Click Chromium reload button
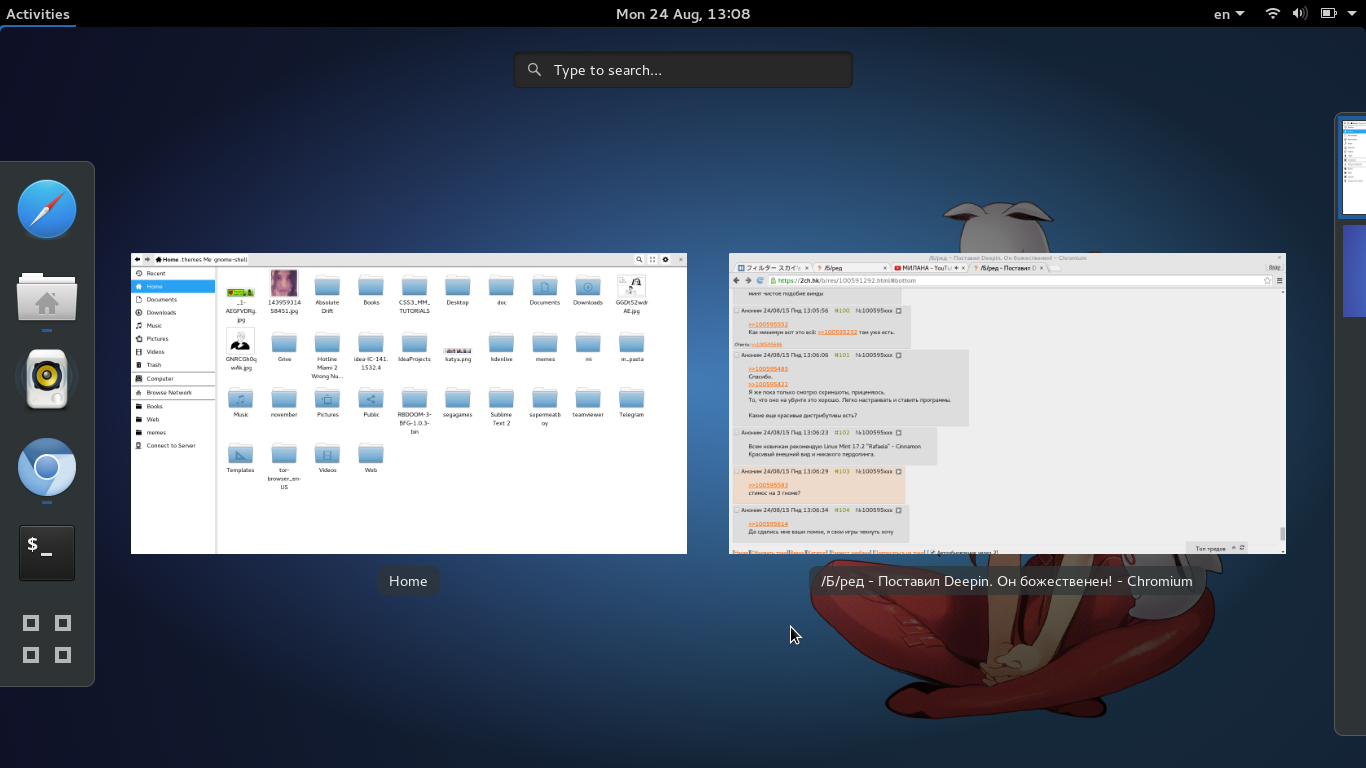This screenshot has height=768, width=1366. [760, 281]
